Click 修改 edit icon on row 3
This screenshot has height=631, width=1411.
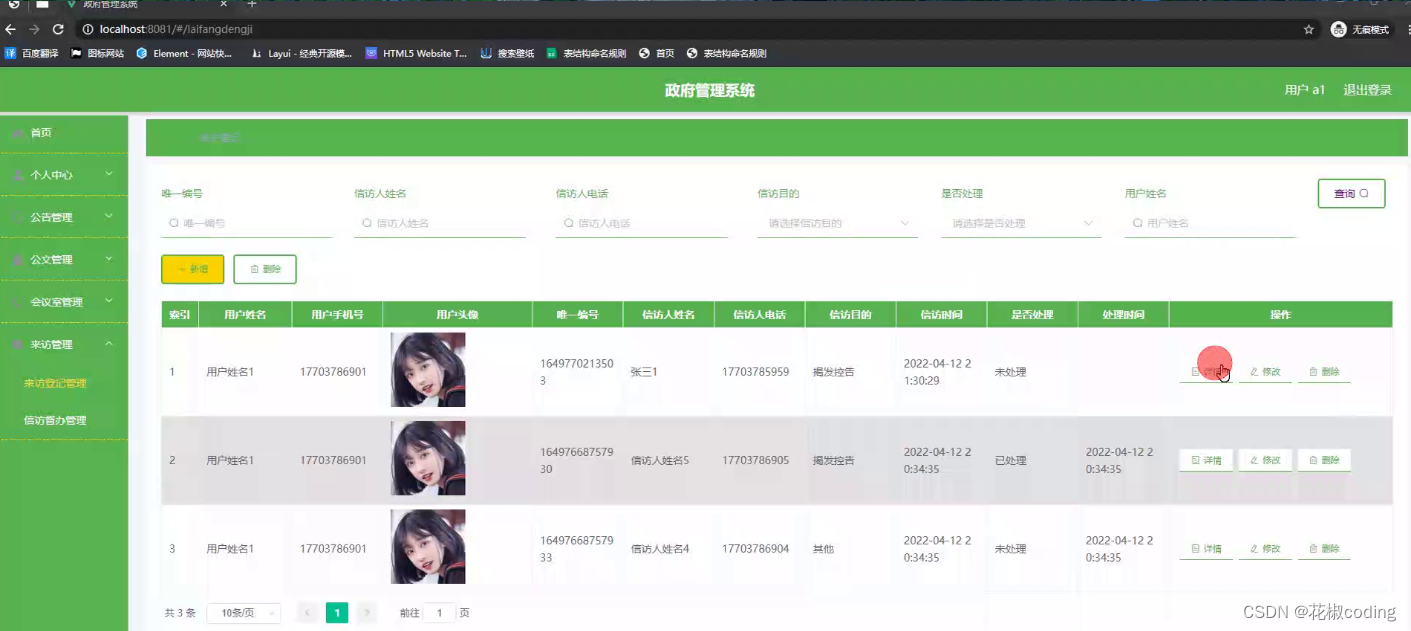tap(1264, 547)
